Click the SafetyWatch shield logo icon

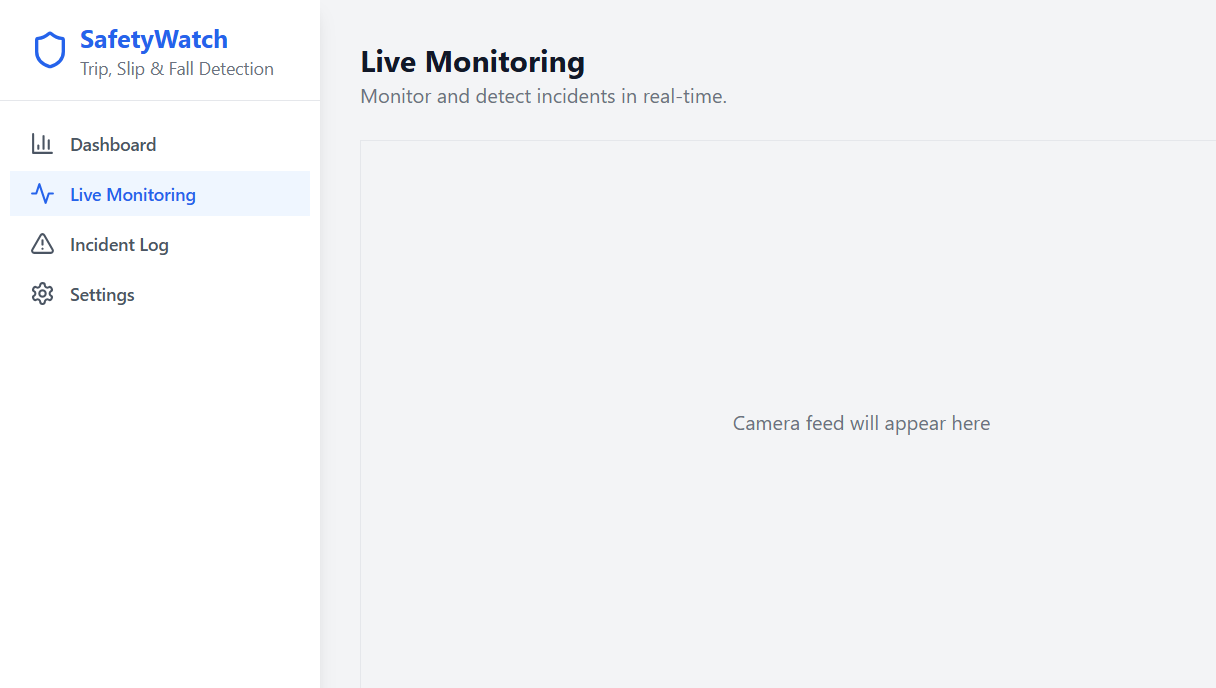(50, 50)
